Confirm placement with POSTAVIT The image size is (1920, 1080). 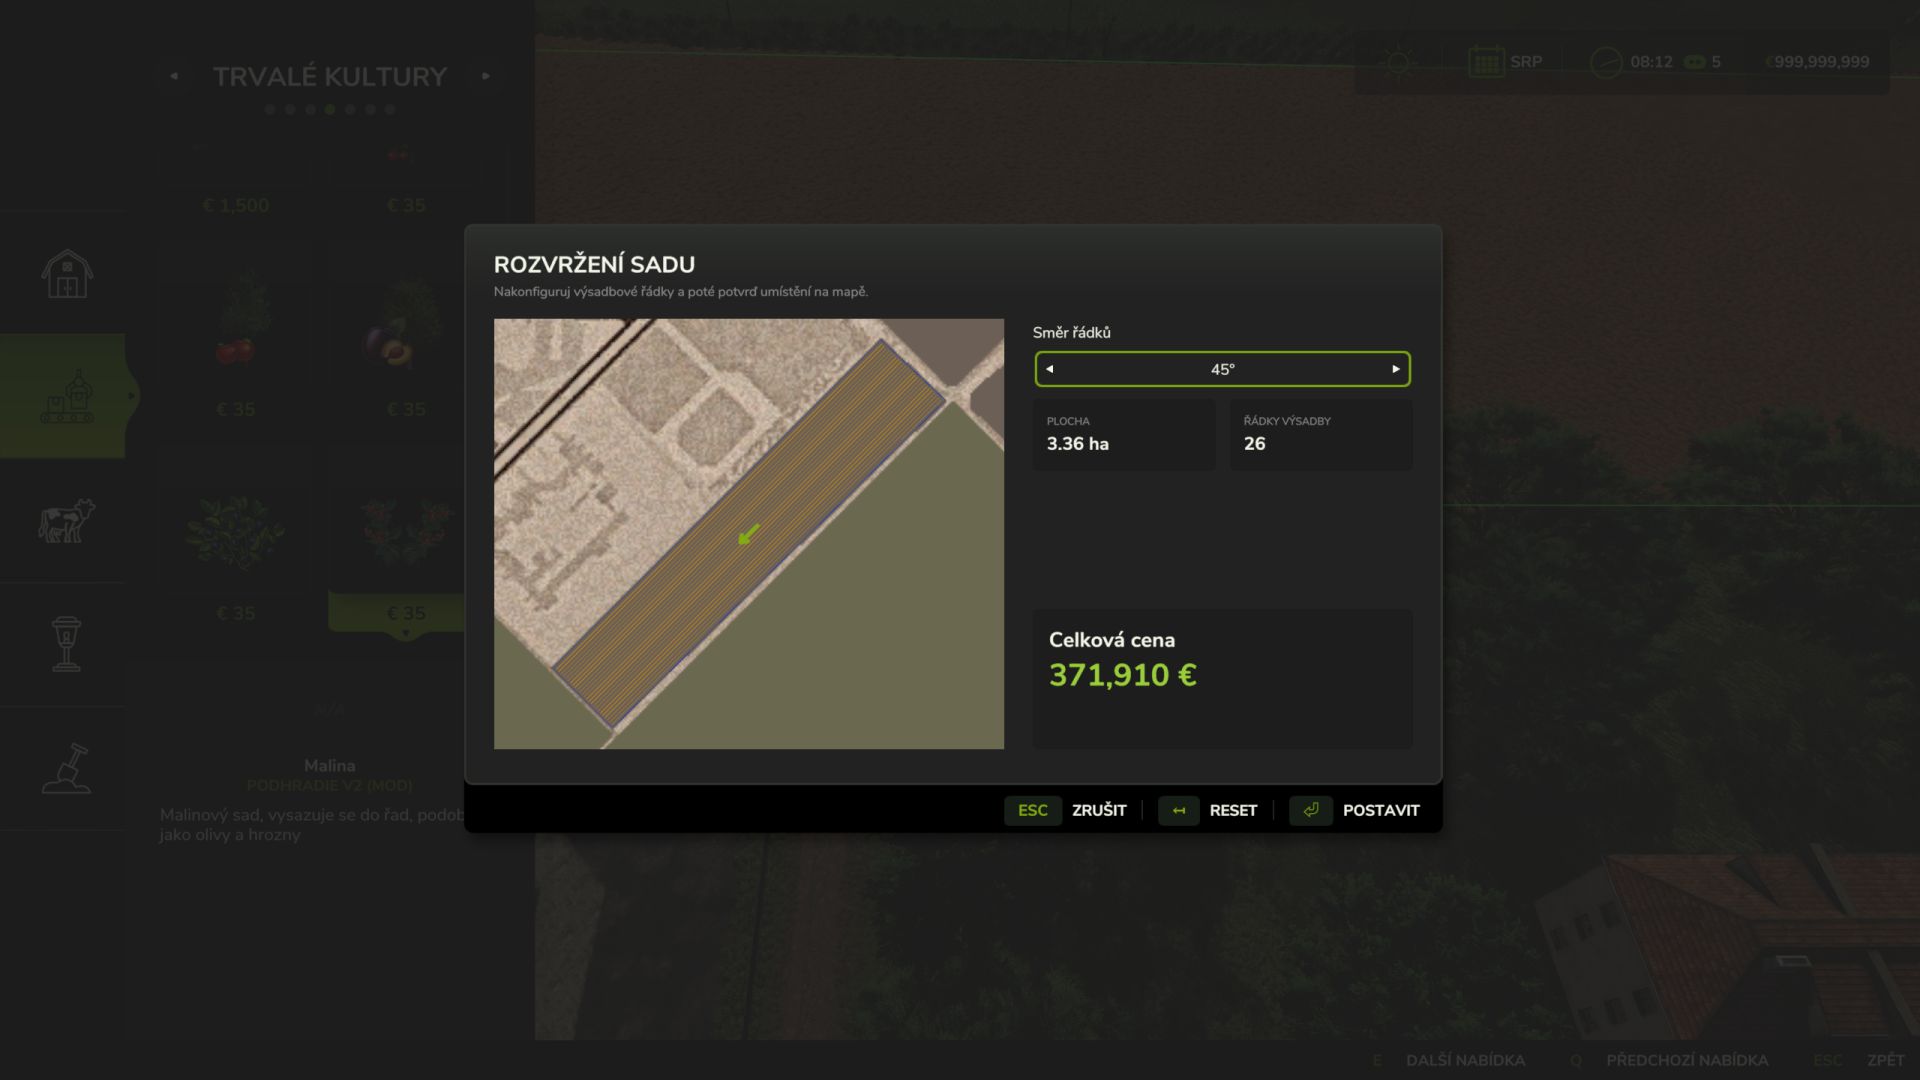(x=1381, y=810)
